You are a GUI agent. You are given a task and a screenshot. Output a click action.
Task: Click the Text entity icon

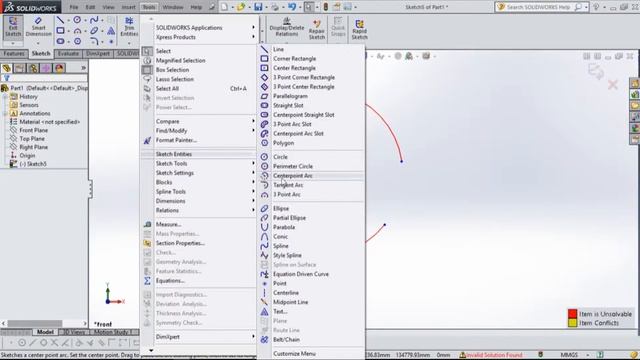(264, 311)
